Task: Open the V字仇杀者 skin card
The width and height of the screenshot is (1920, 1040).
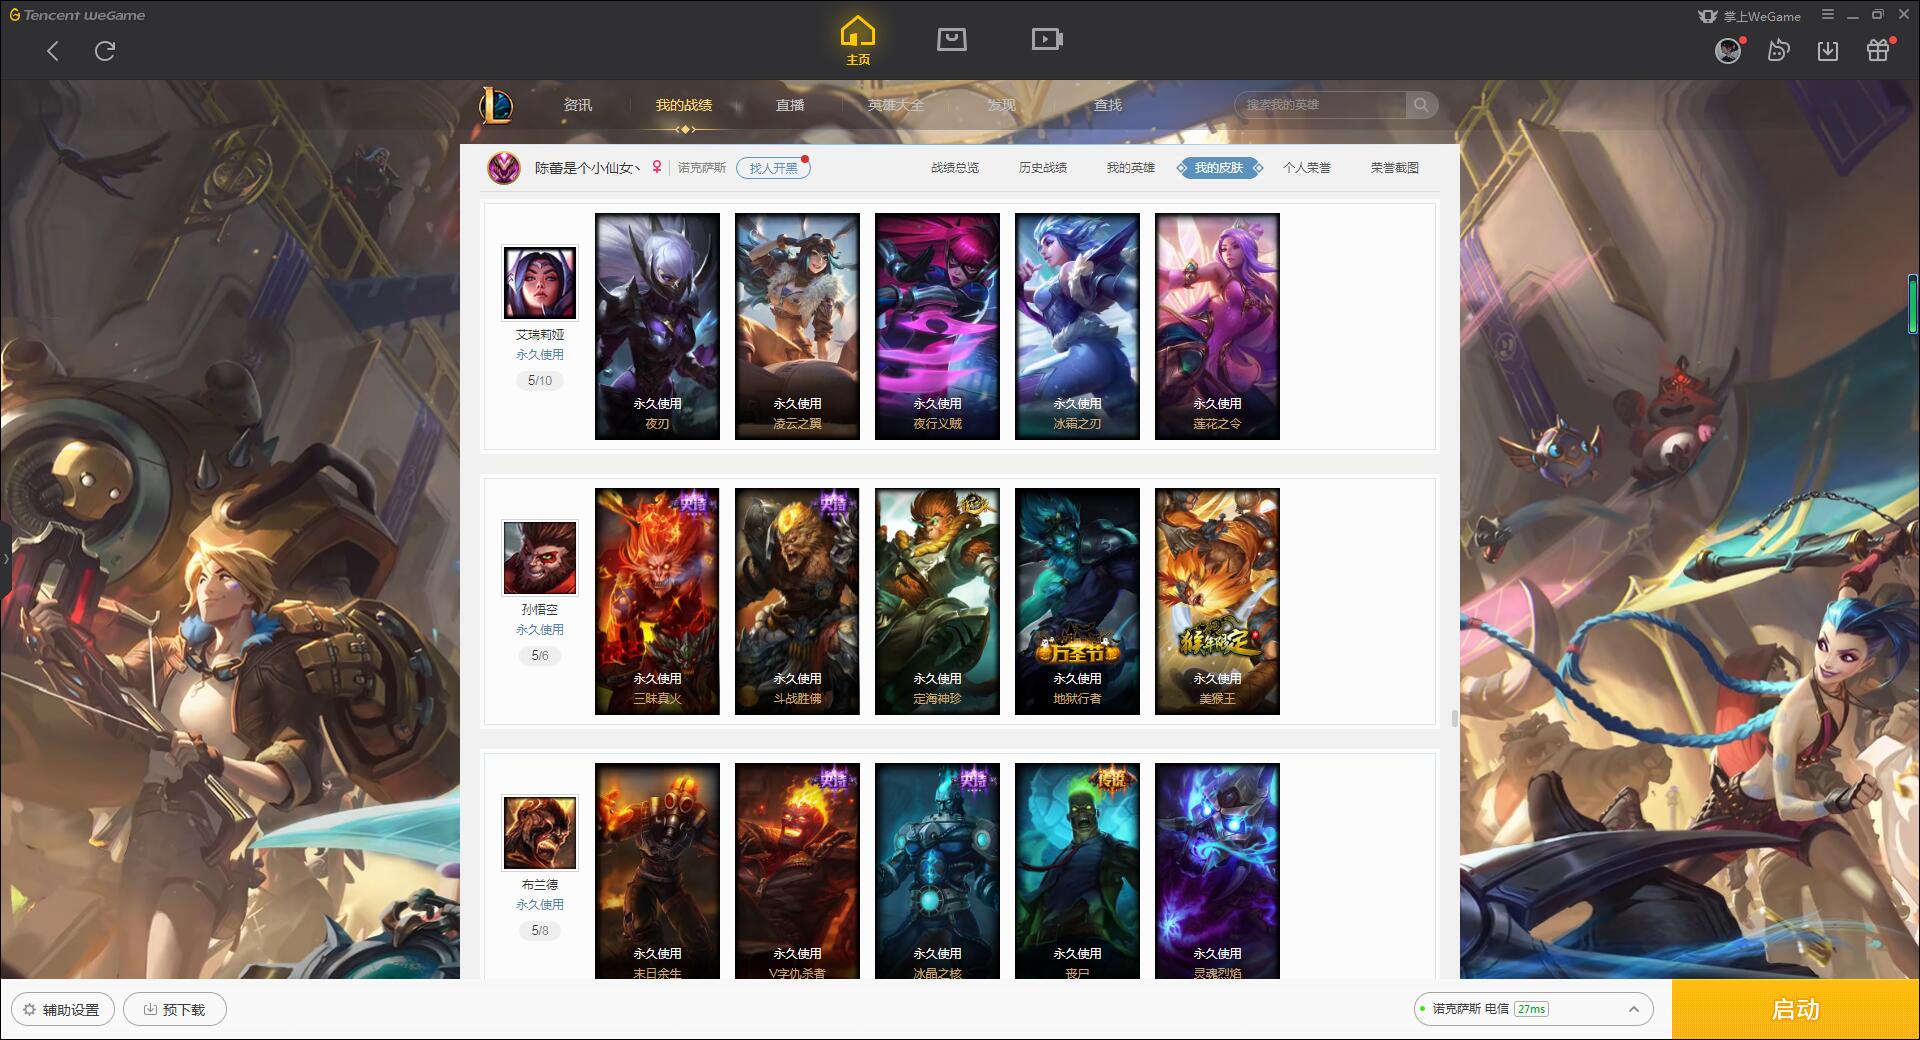Action: coord(797,871)
